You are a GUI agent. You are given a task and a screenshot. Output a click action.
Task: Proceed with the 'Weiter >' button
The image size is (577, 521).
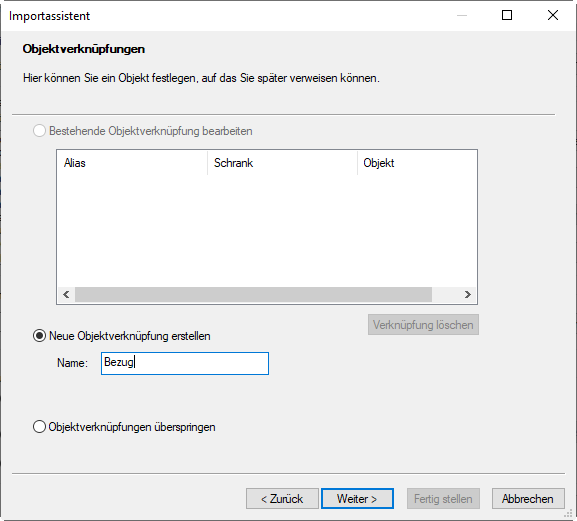357,499
